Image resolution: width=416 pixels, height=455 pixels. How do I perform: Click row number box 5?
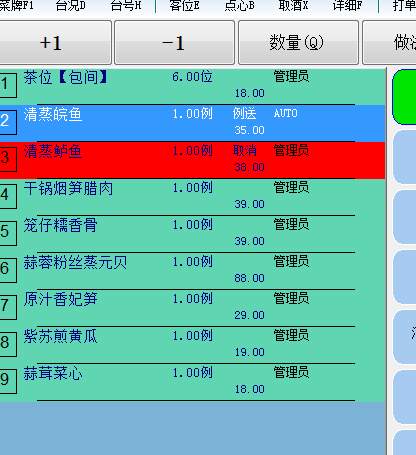(x=7, y=233)
